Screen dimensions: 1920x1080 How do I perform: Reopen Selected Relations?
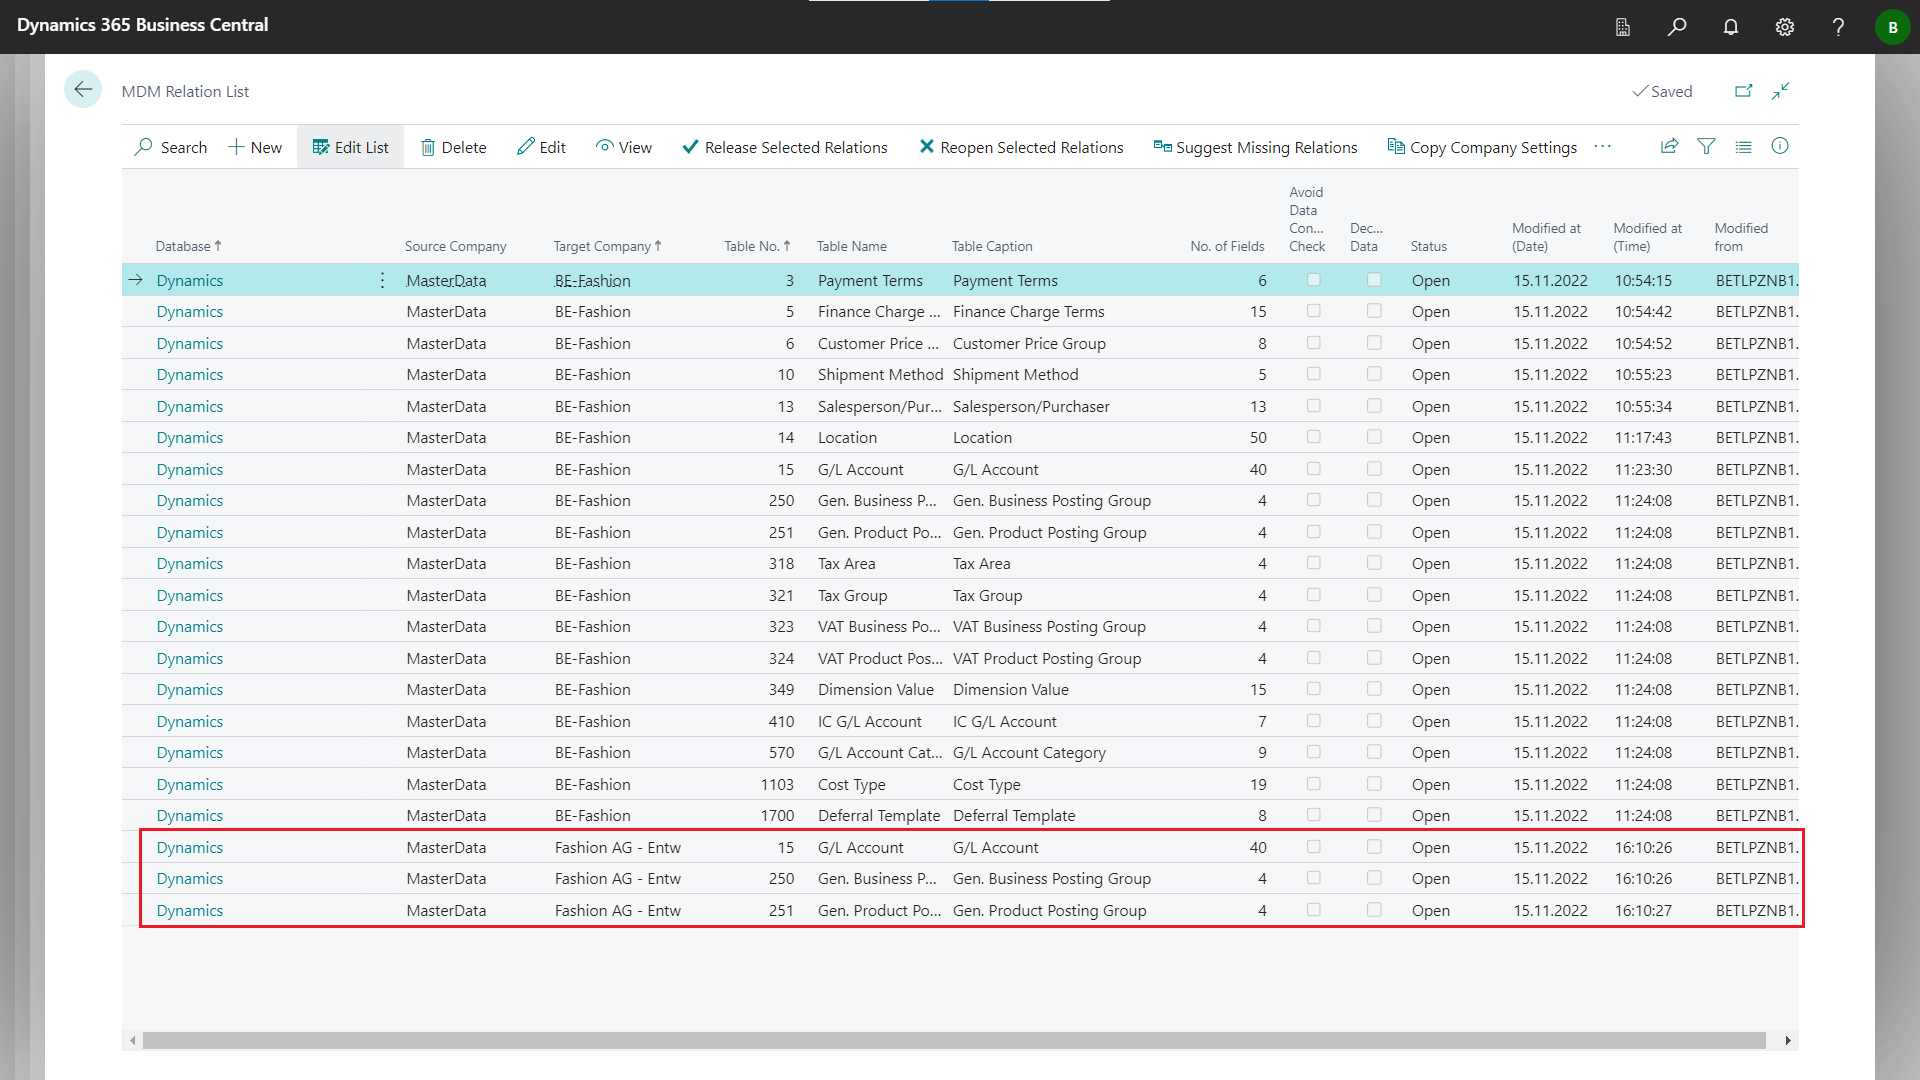coord(1021,147)
